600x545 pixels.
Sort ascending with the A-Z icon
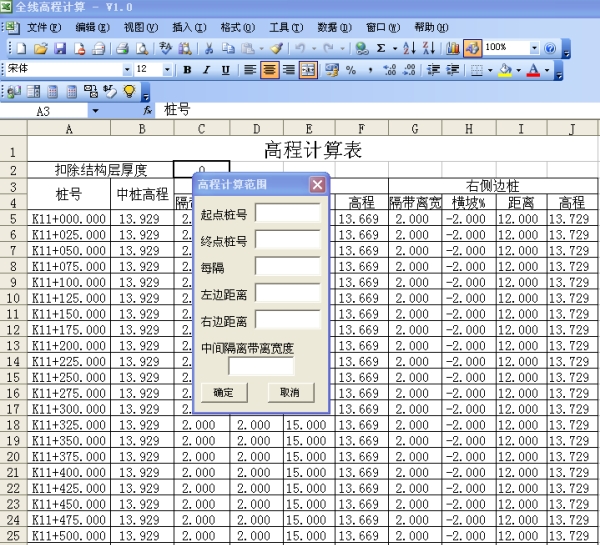pyautogui.click(x=409, y=48)
